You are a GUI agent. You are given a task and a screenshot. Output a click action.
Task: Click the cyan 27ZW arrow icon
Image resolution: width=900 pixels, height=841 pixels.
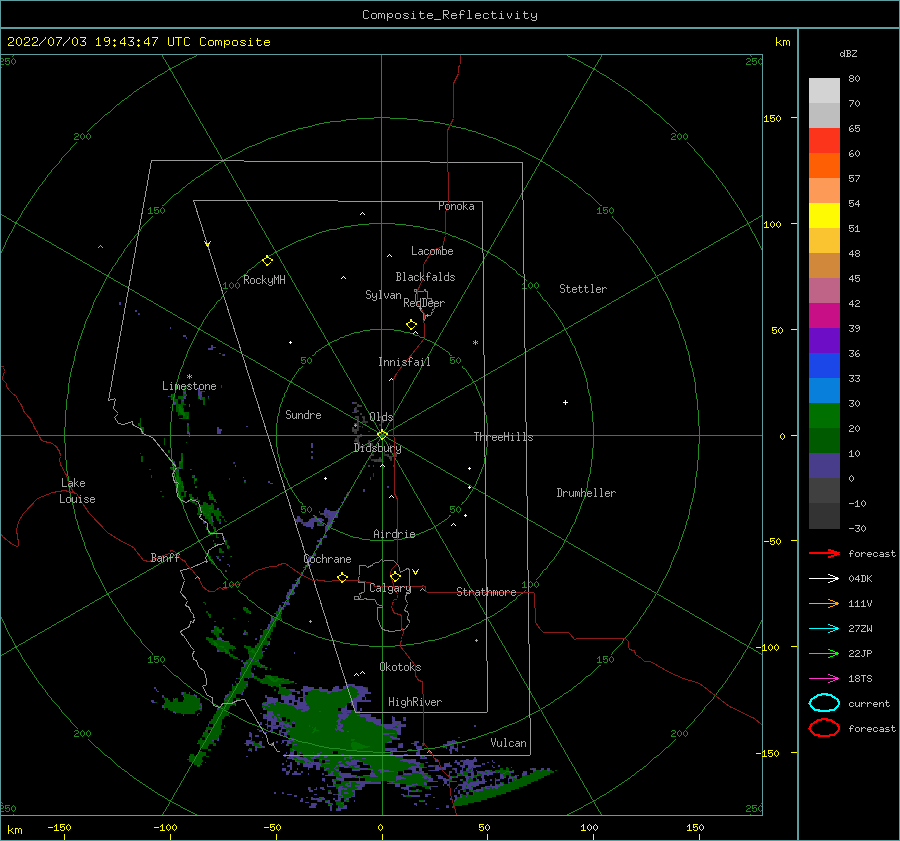coord(824,629)
